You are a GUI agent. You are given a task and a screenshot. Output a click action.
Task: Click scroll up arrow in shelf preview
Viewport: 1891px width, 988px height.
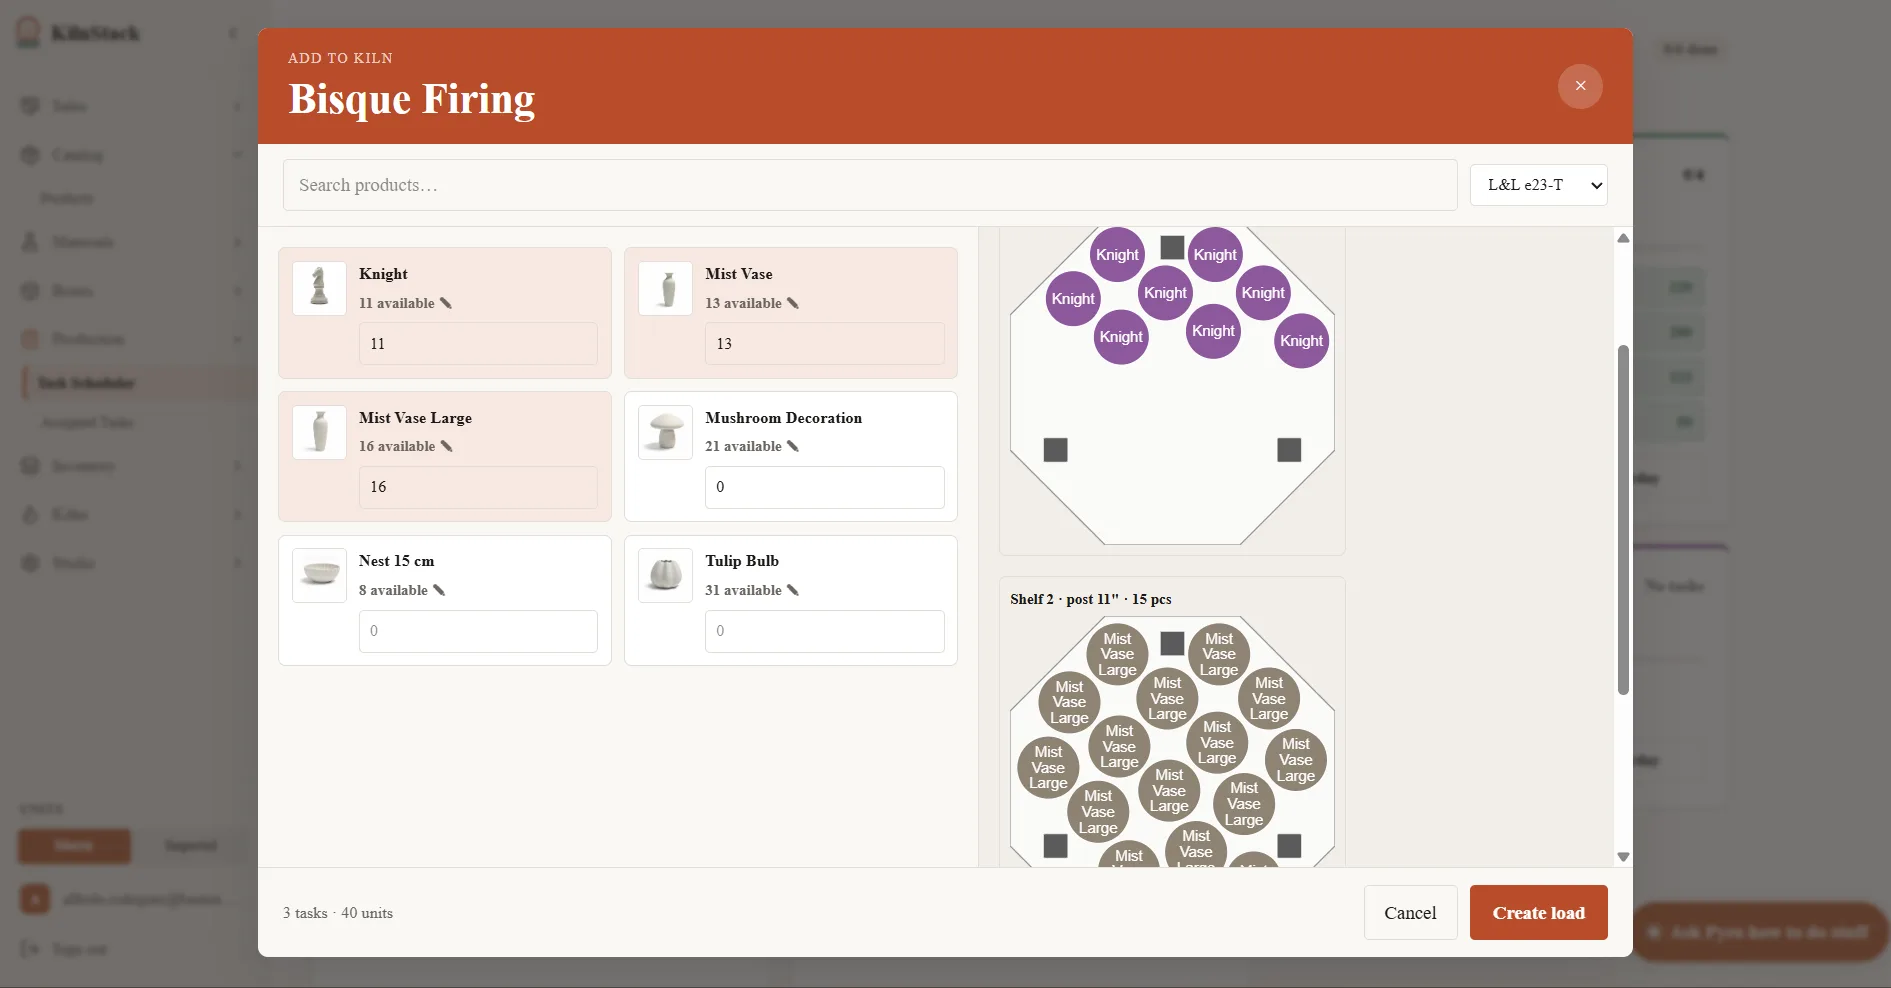pyautogui.click(x=1623, y=238)
